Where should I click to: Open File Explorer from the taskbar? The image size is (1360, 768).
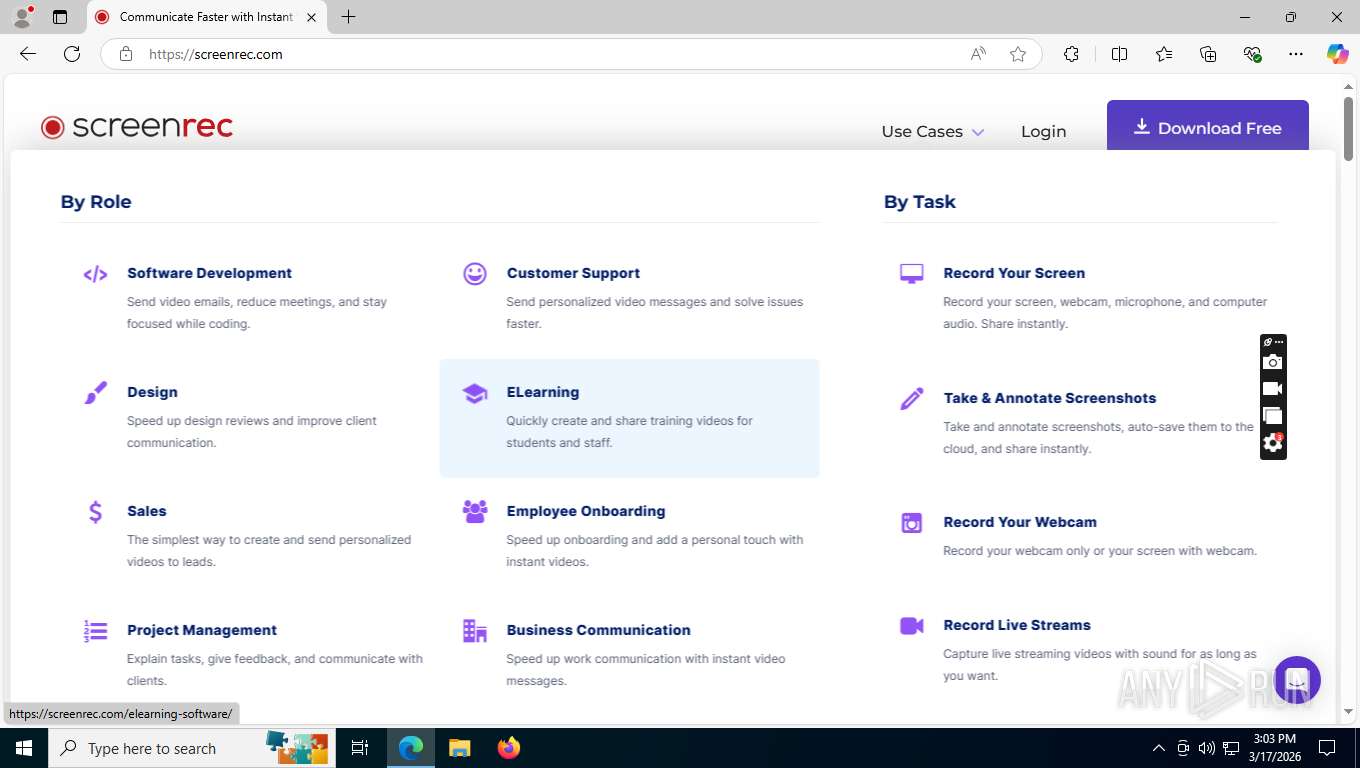coord(459,748)
